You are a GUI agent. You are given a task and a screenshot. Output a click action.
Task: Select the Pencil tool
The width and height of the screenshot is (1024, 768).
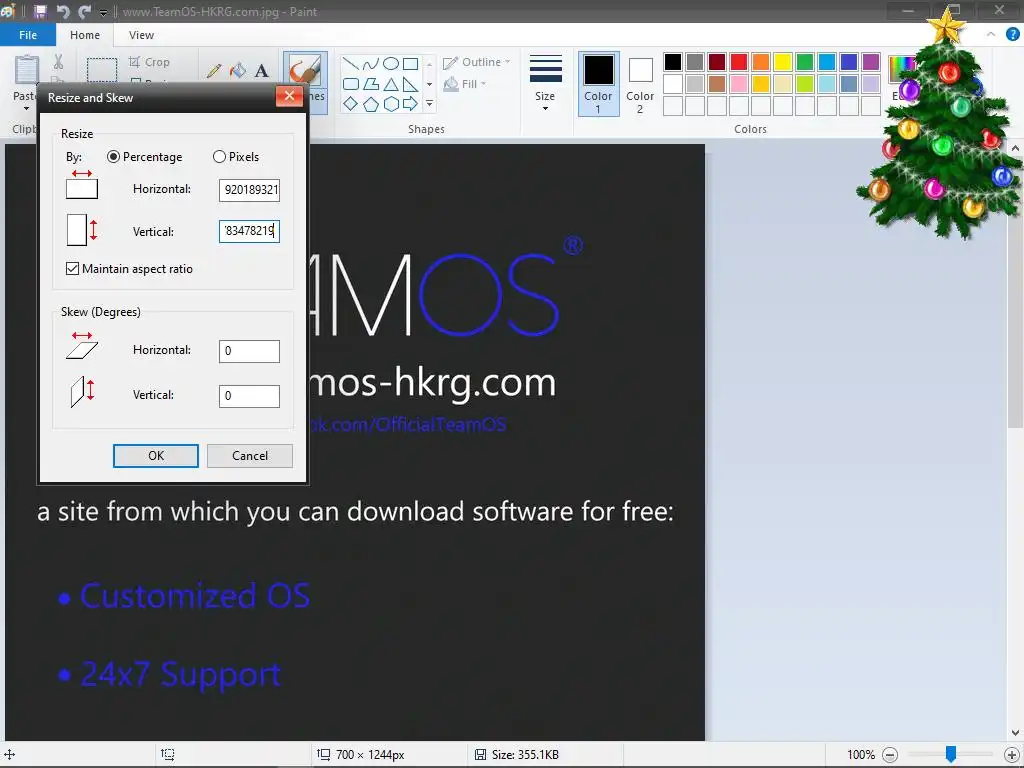click(214, 71)
